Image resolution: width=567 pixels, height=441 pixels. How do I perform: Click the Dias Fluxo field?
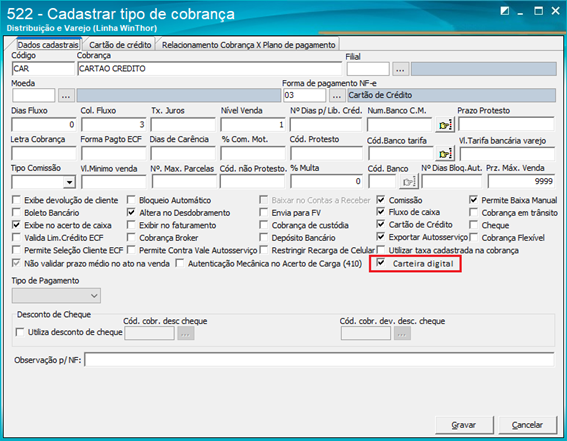tap(43, 125)
